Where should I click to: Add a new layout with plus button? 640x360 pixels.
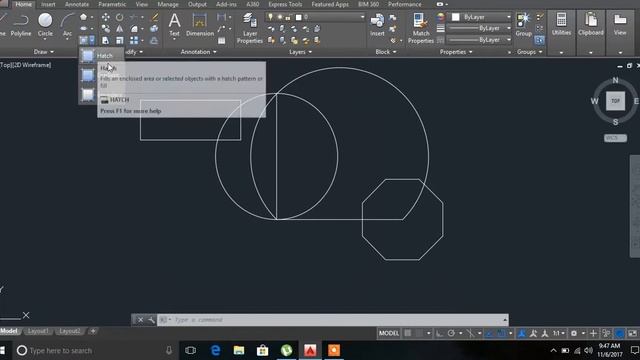point(93,331)
